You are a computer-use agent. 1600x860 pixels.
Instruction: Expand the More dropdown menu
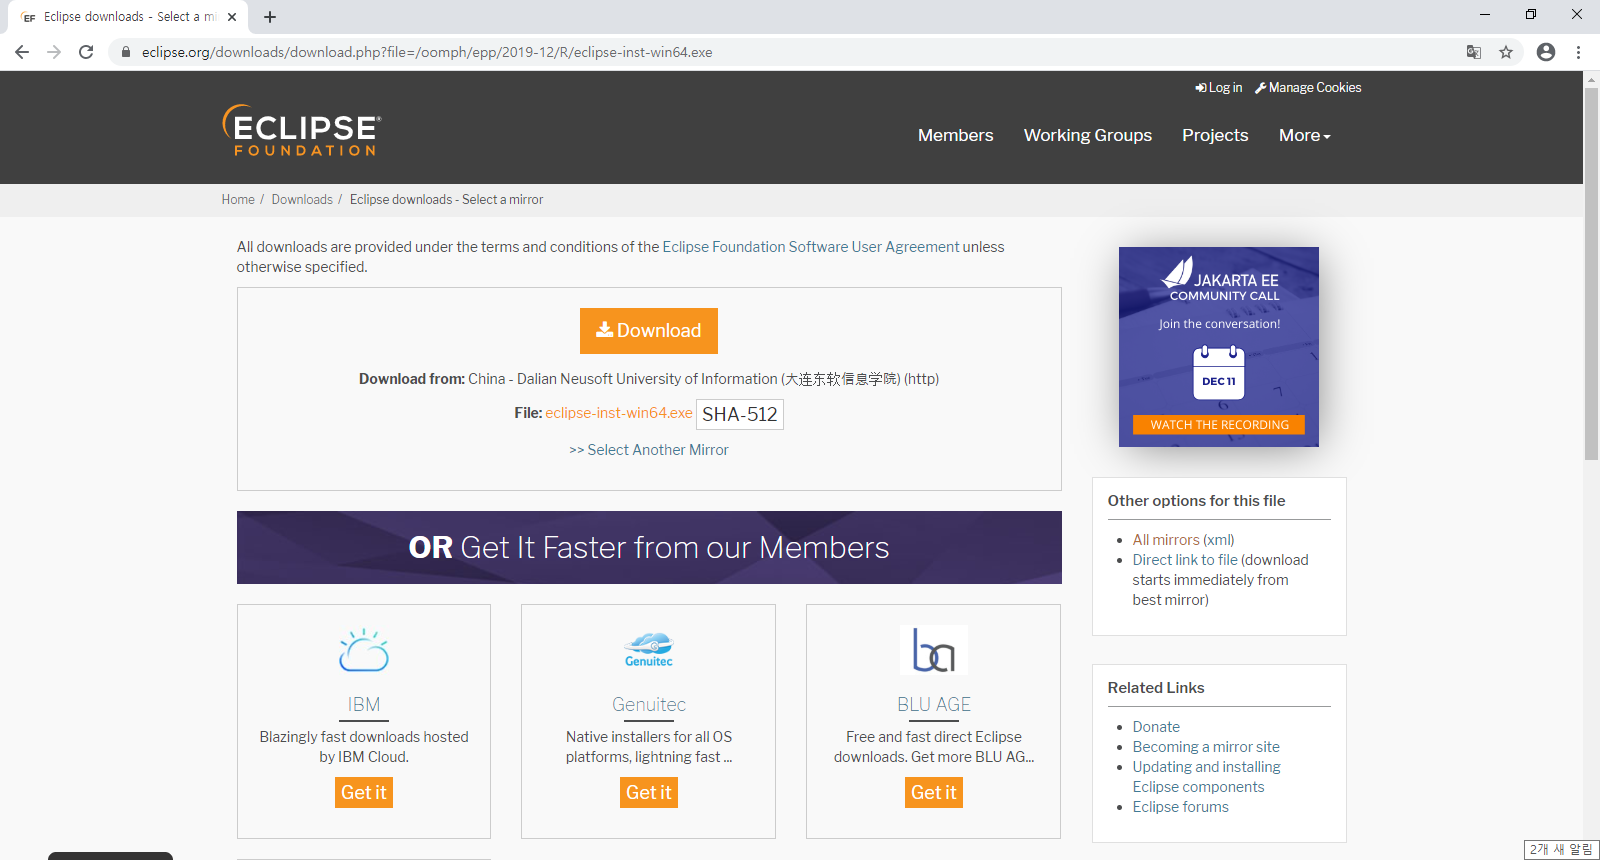tap(1305, 135)
